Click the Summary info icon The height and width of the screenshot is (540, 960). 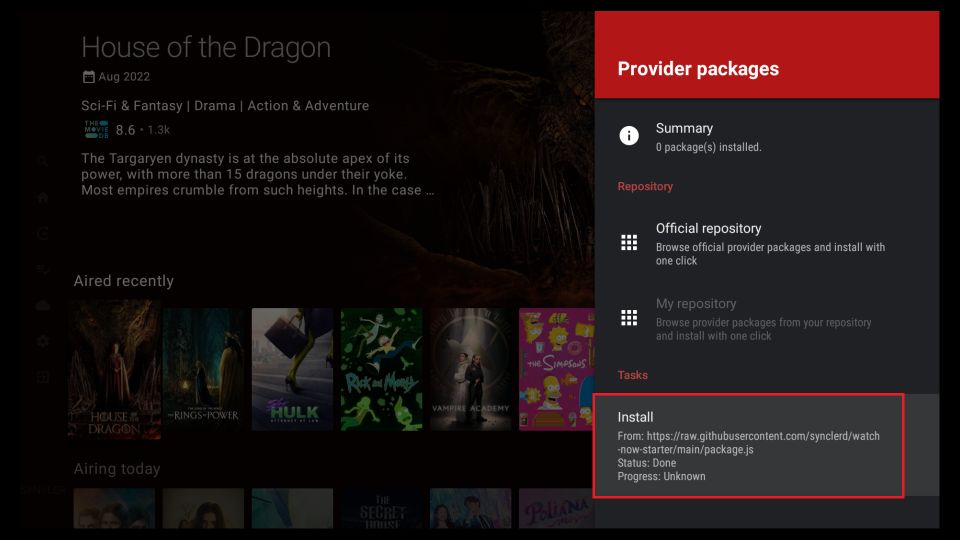[629, 135]
